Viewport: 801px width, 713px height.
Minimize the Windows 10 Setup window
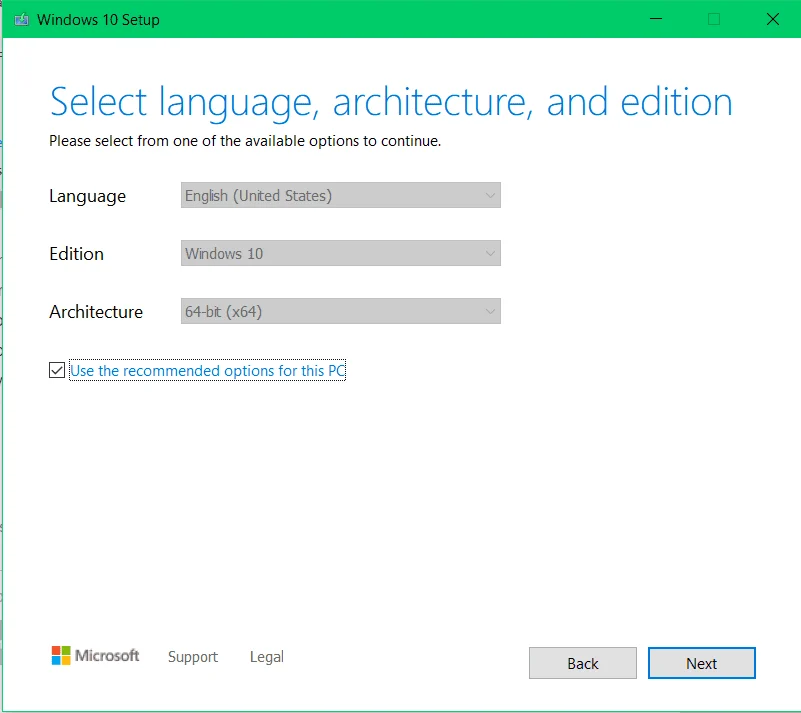click(656, 19)
